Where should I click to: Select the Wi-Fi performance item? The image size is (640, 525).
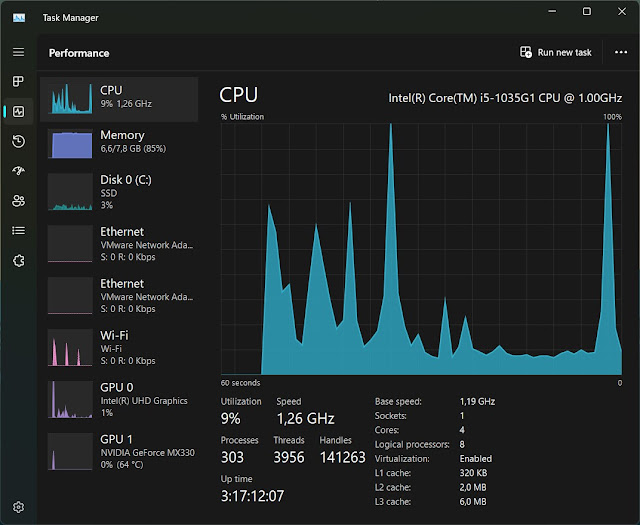pos(119,347)
